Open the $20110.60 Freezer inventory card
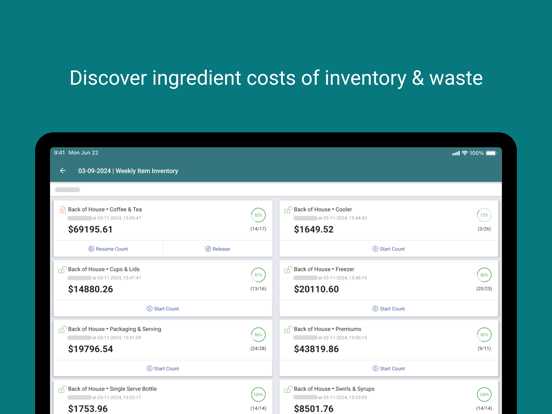Screen dimensions: 552x414 [389, 281]
